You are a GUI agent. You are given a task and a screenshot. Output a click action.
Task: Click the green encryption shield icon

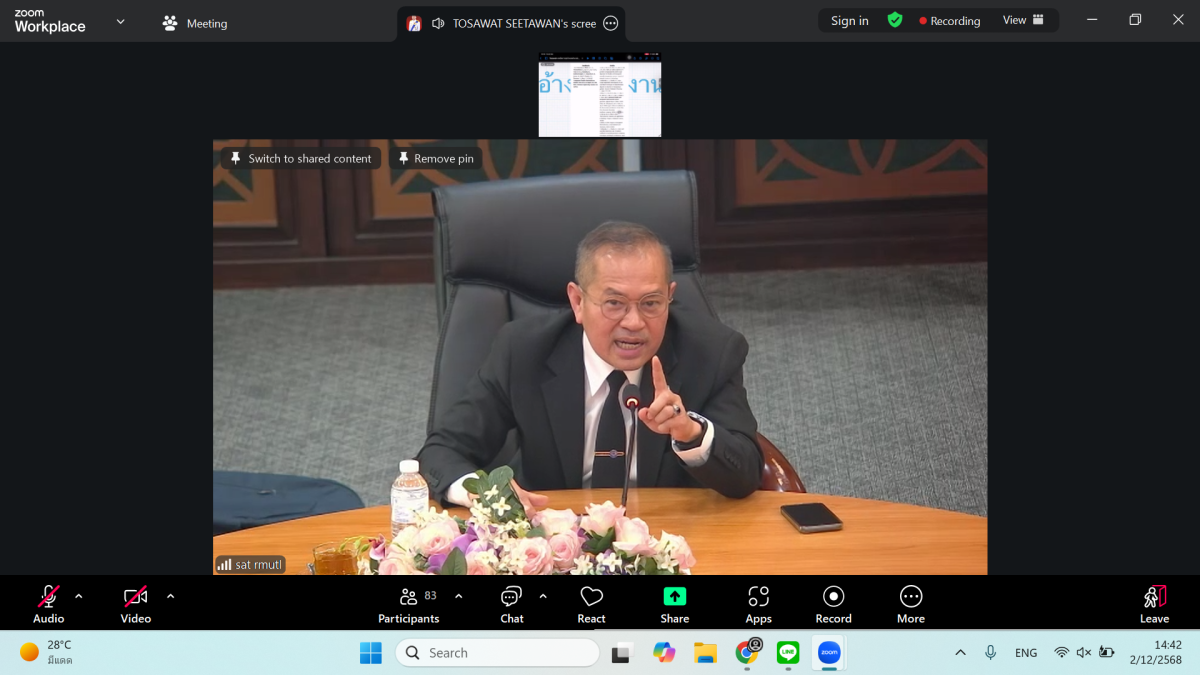(895, 20)
